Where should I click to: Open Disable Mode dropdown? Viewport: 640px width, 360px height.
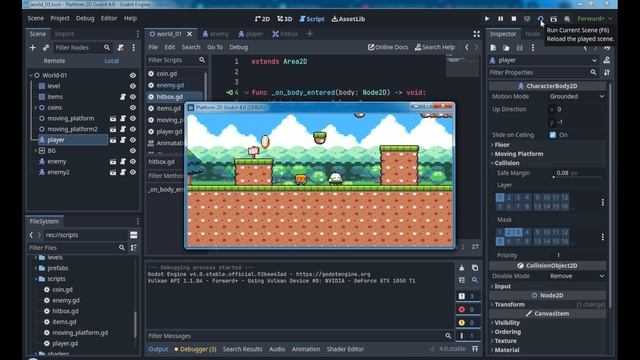577,276
